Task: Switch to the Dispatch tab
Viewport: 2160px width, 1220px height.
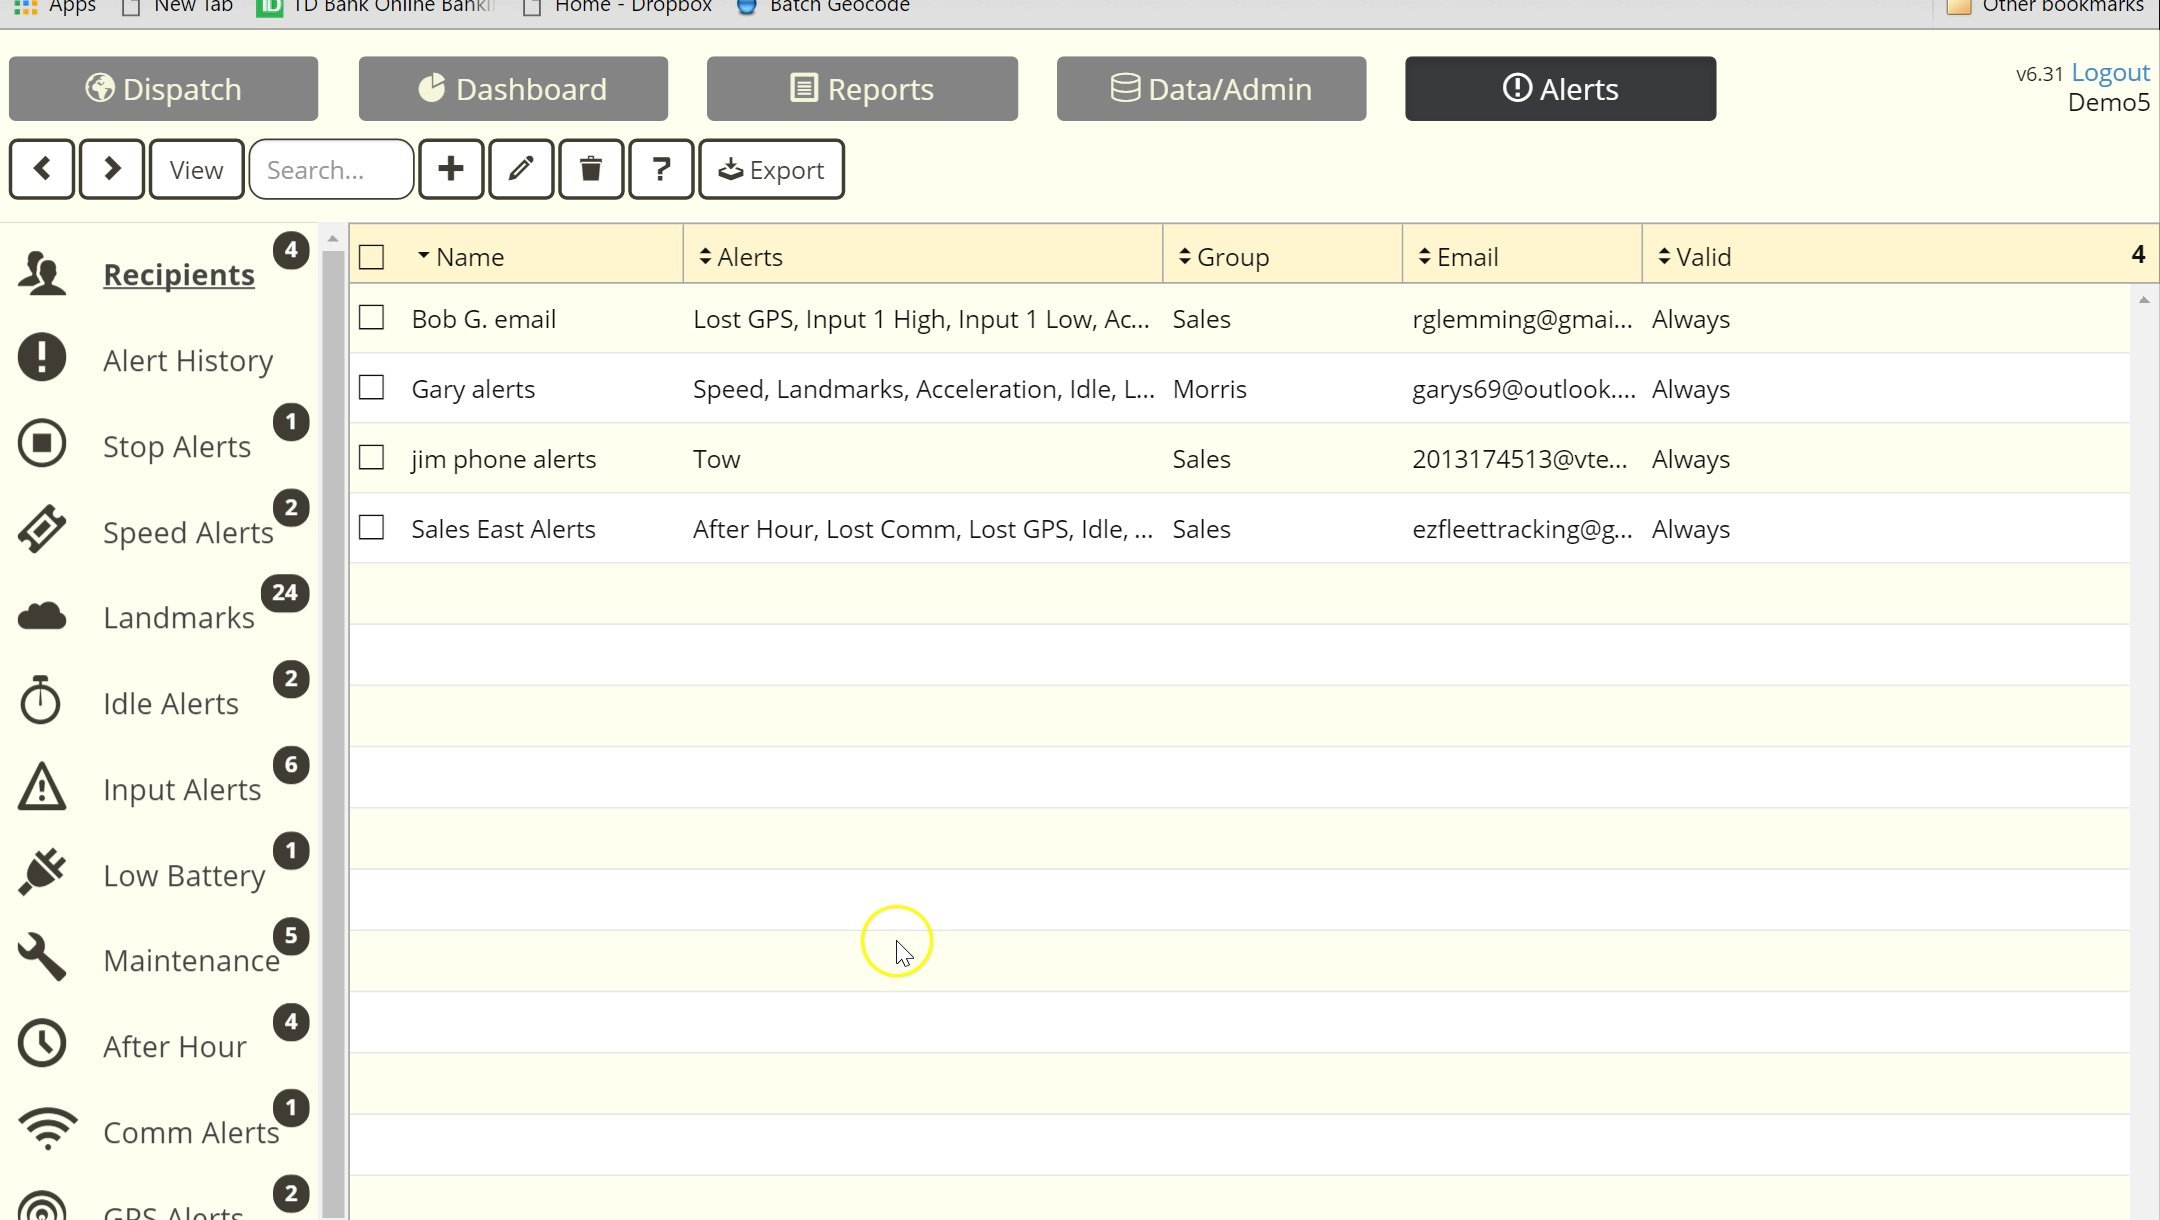Action: pyautogui.click(x=163, y=88)
